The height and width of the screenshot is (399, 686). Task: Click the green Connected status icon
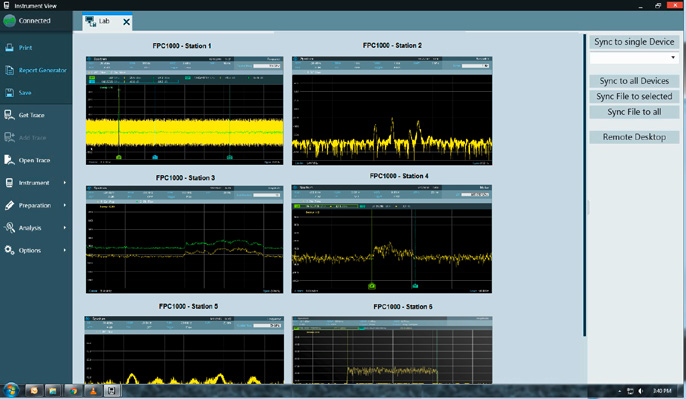tap(9, 21)
